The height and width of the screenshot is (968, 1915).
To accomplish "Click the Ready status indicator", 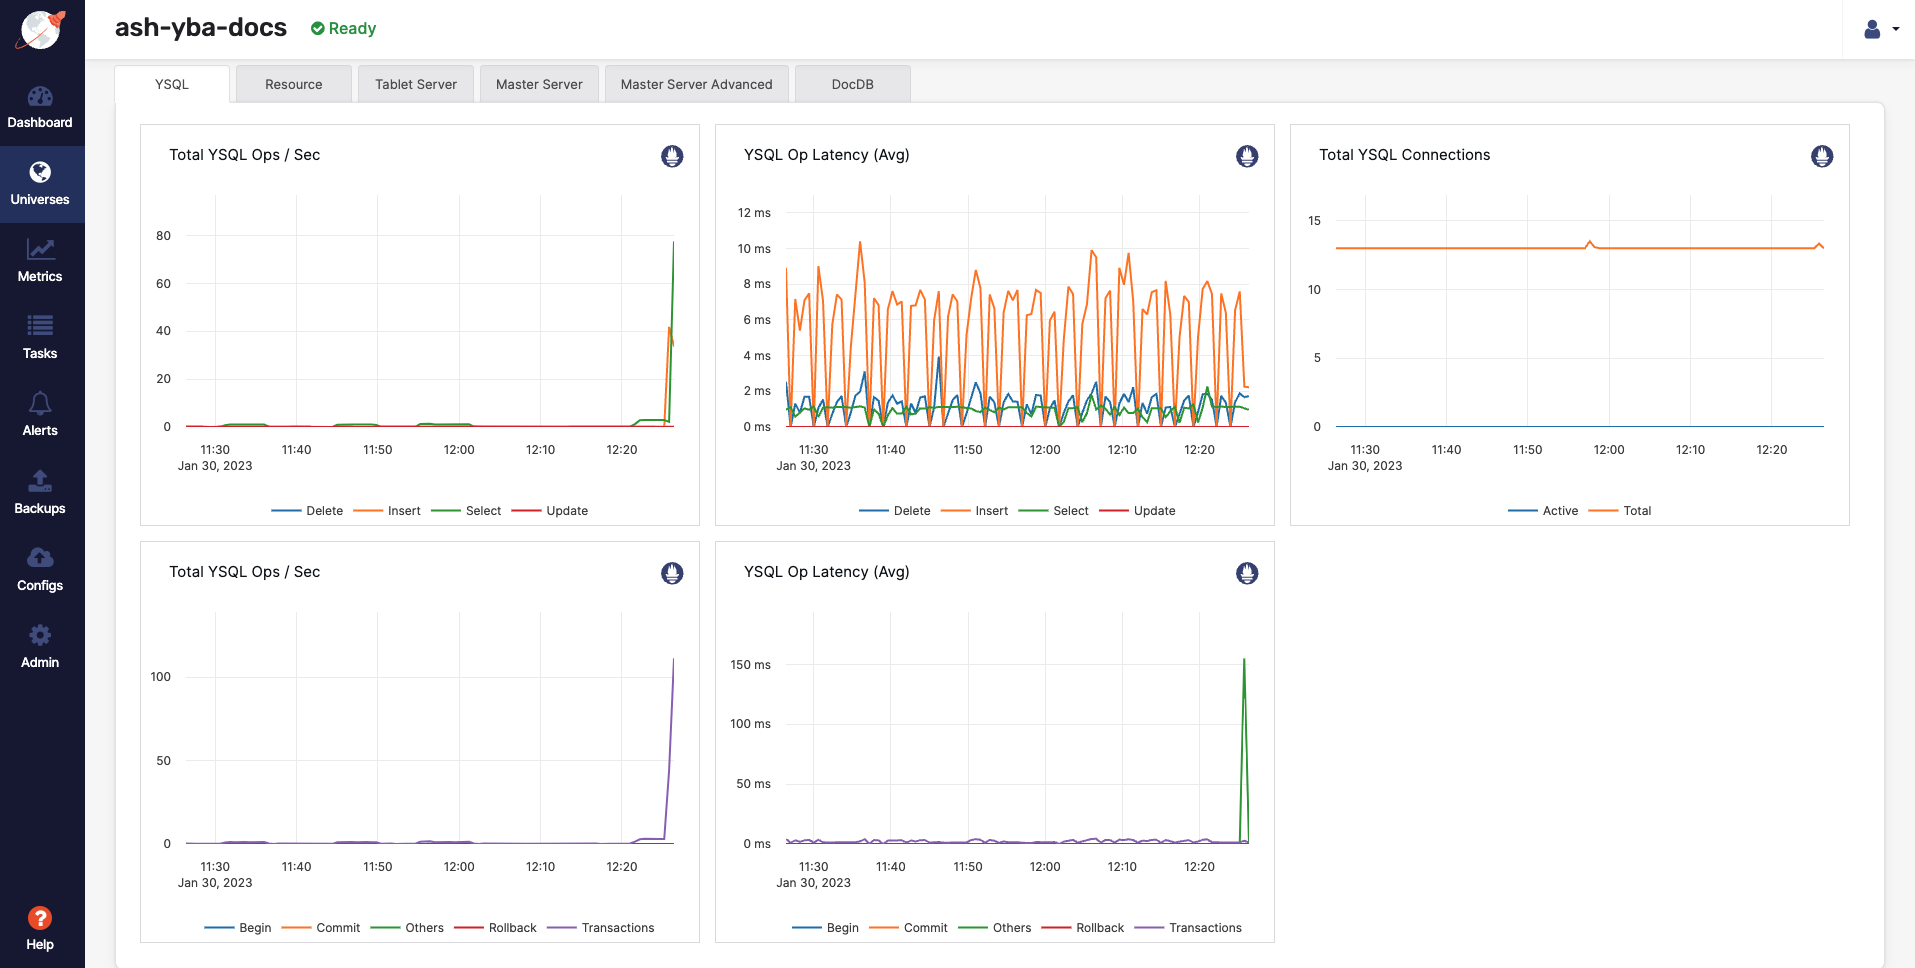I will (x=342, y=28).
